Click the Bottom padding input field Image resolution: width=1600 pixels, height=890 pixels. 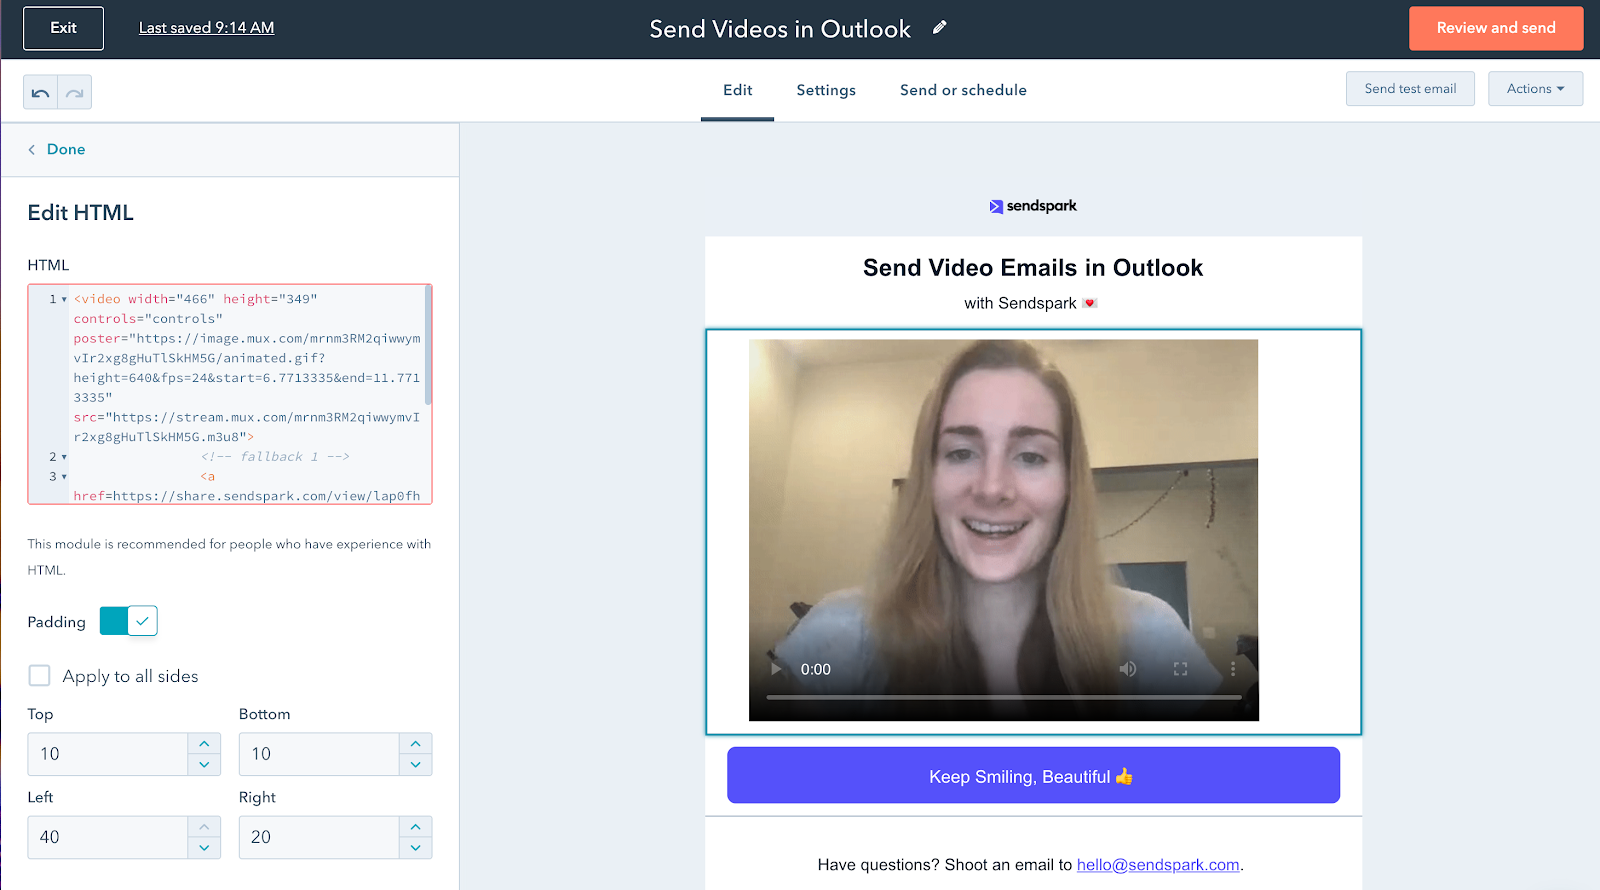(319, 754)
